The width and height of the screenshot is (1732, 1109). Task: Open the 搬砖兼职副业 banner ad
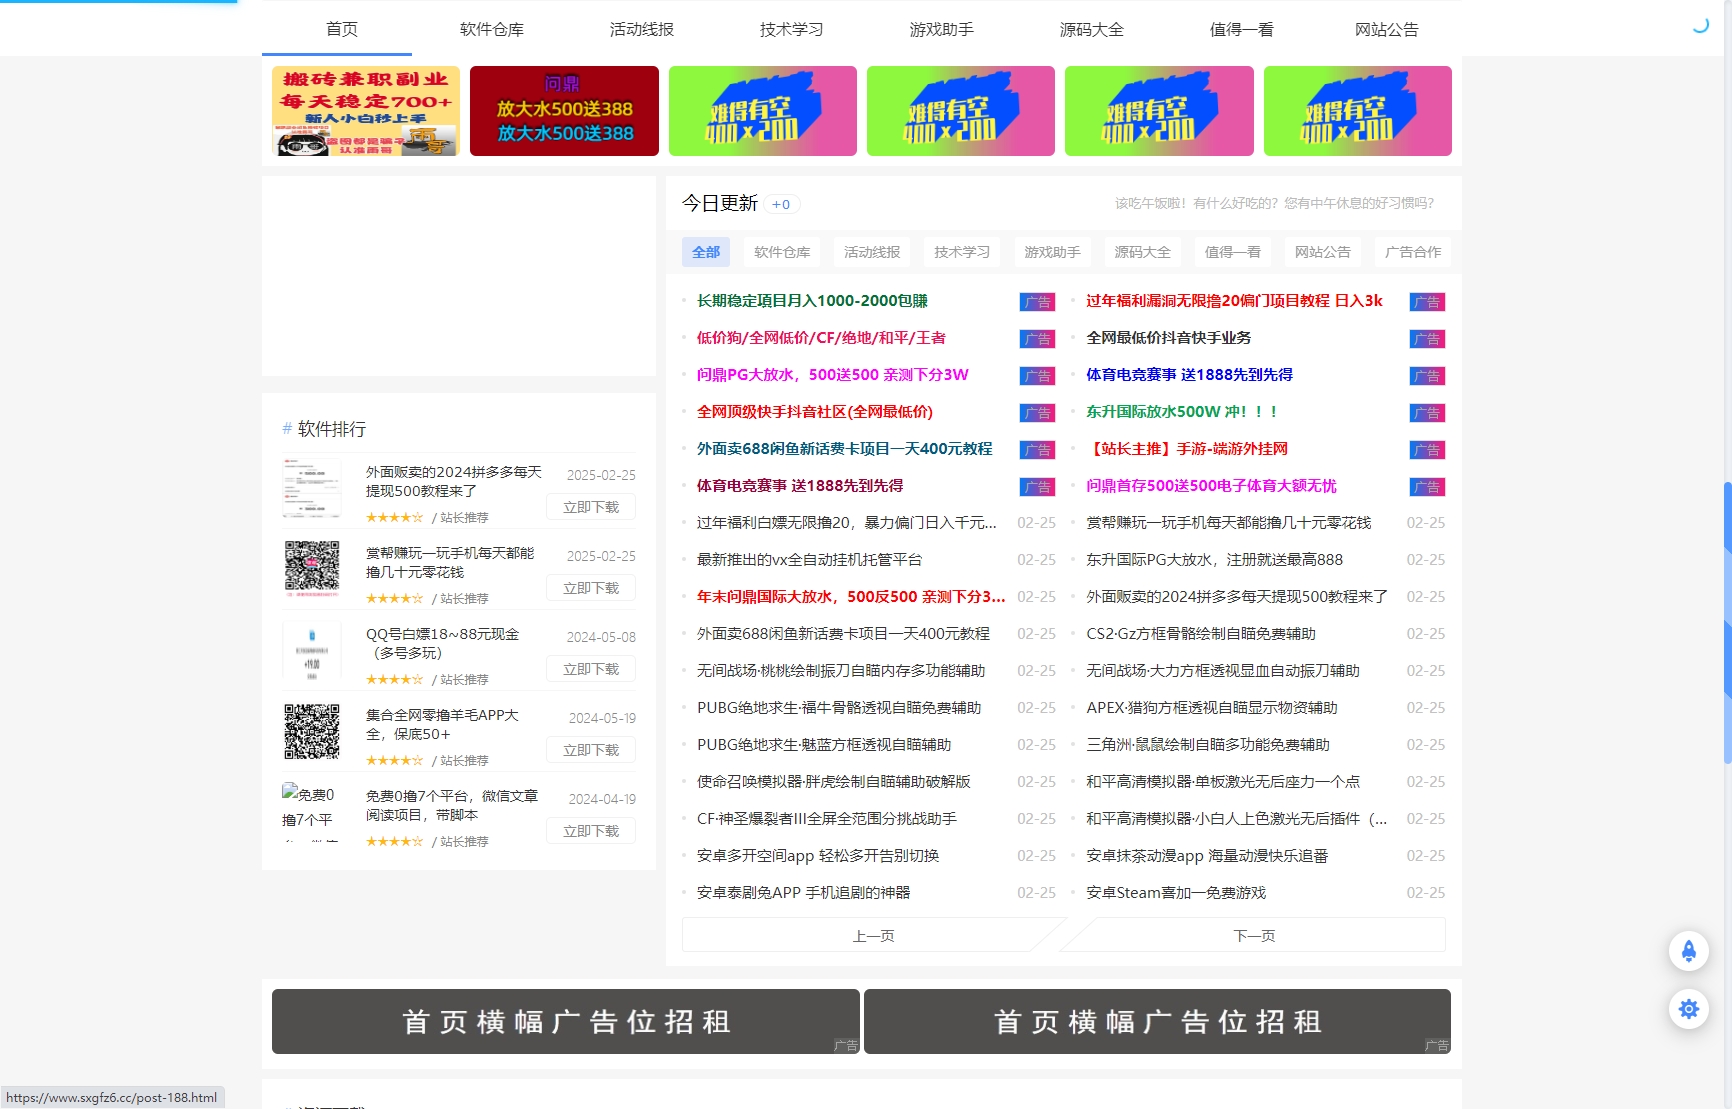point(366,111)
